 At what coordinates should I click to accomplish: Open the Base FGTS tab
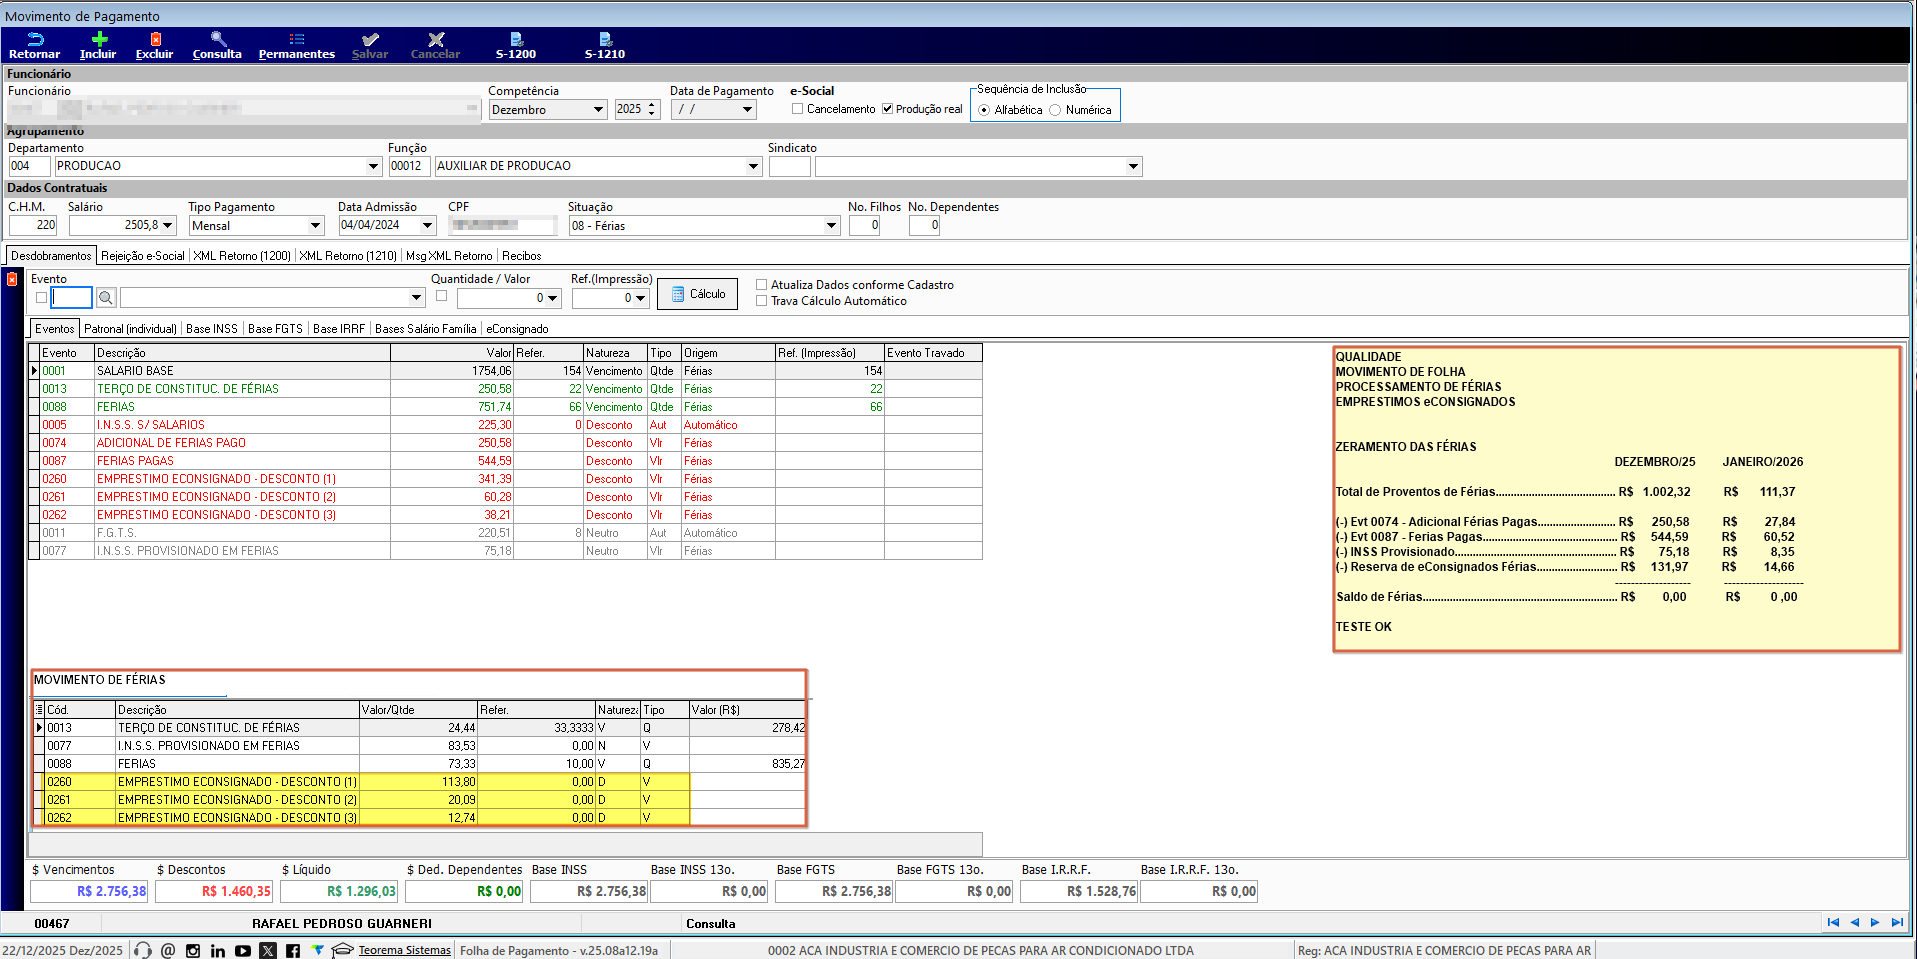[275, 329]
